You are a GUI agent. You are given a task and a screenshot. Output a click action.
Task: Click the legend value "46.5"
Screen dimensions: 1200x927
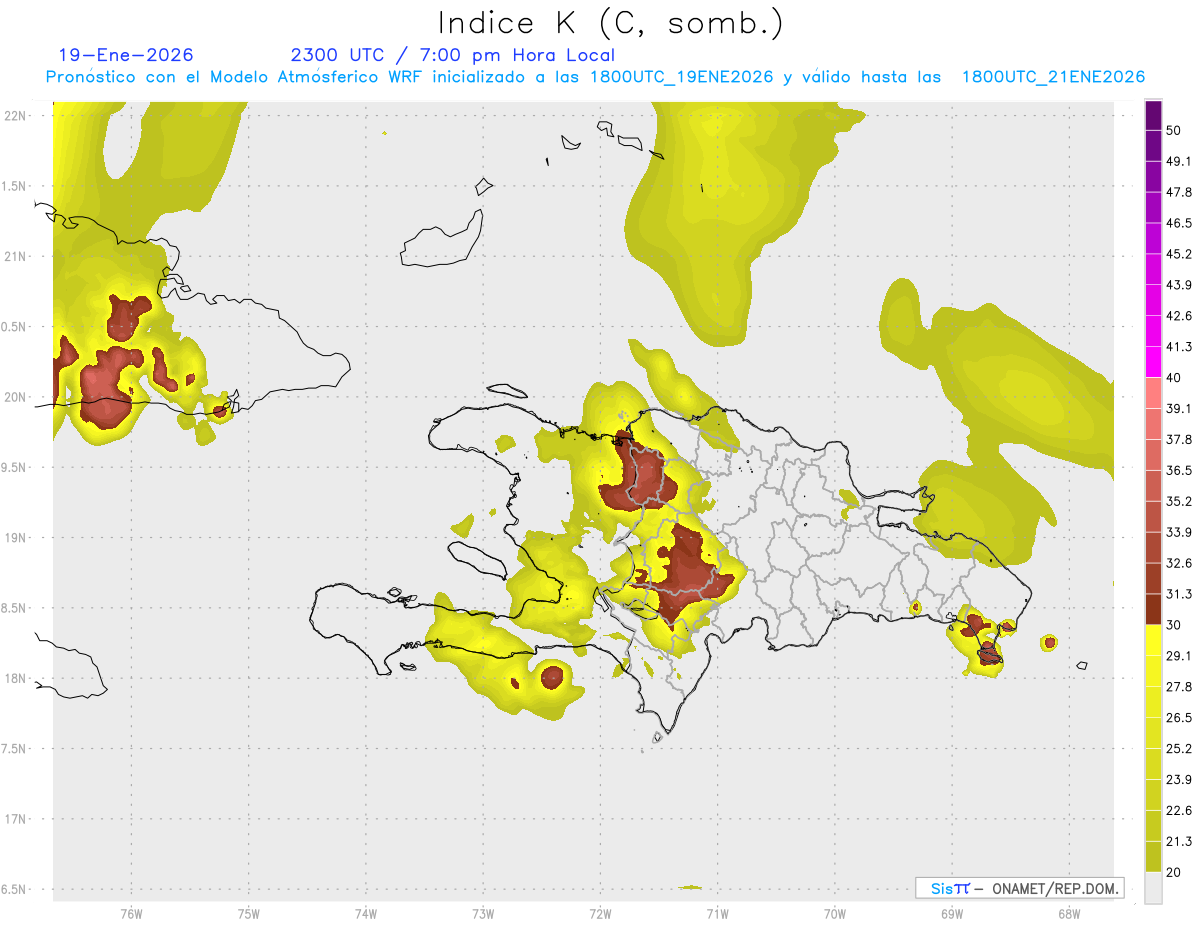[1179, 223]
